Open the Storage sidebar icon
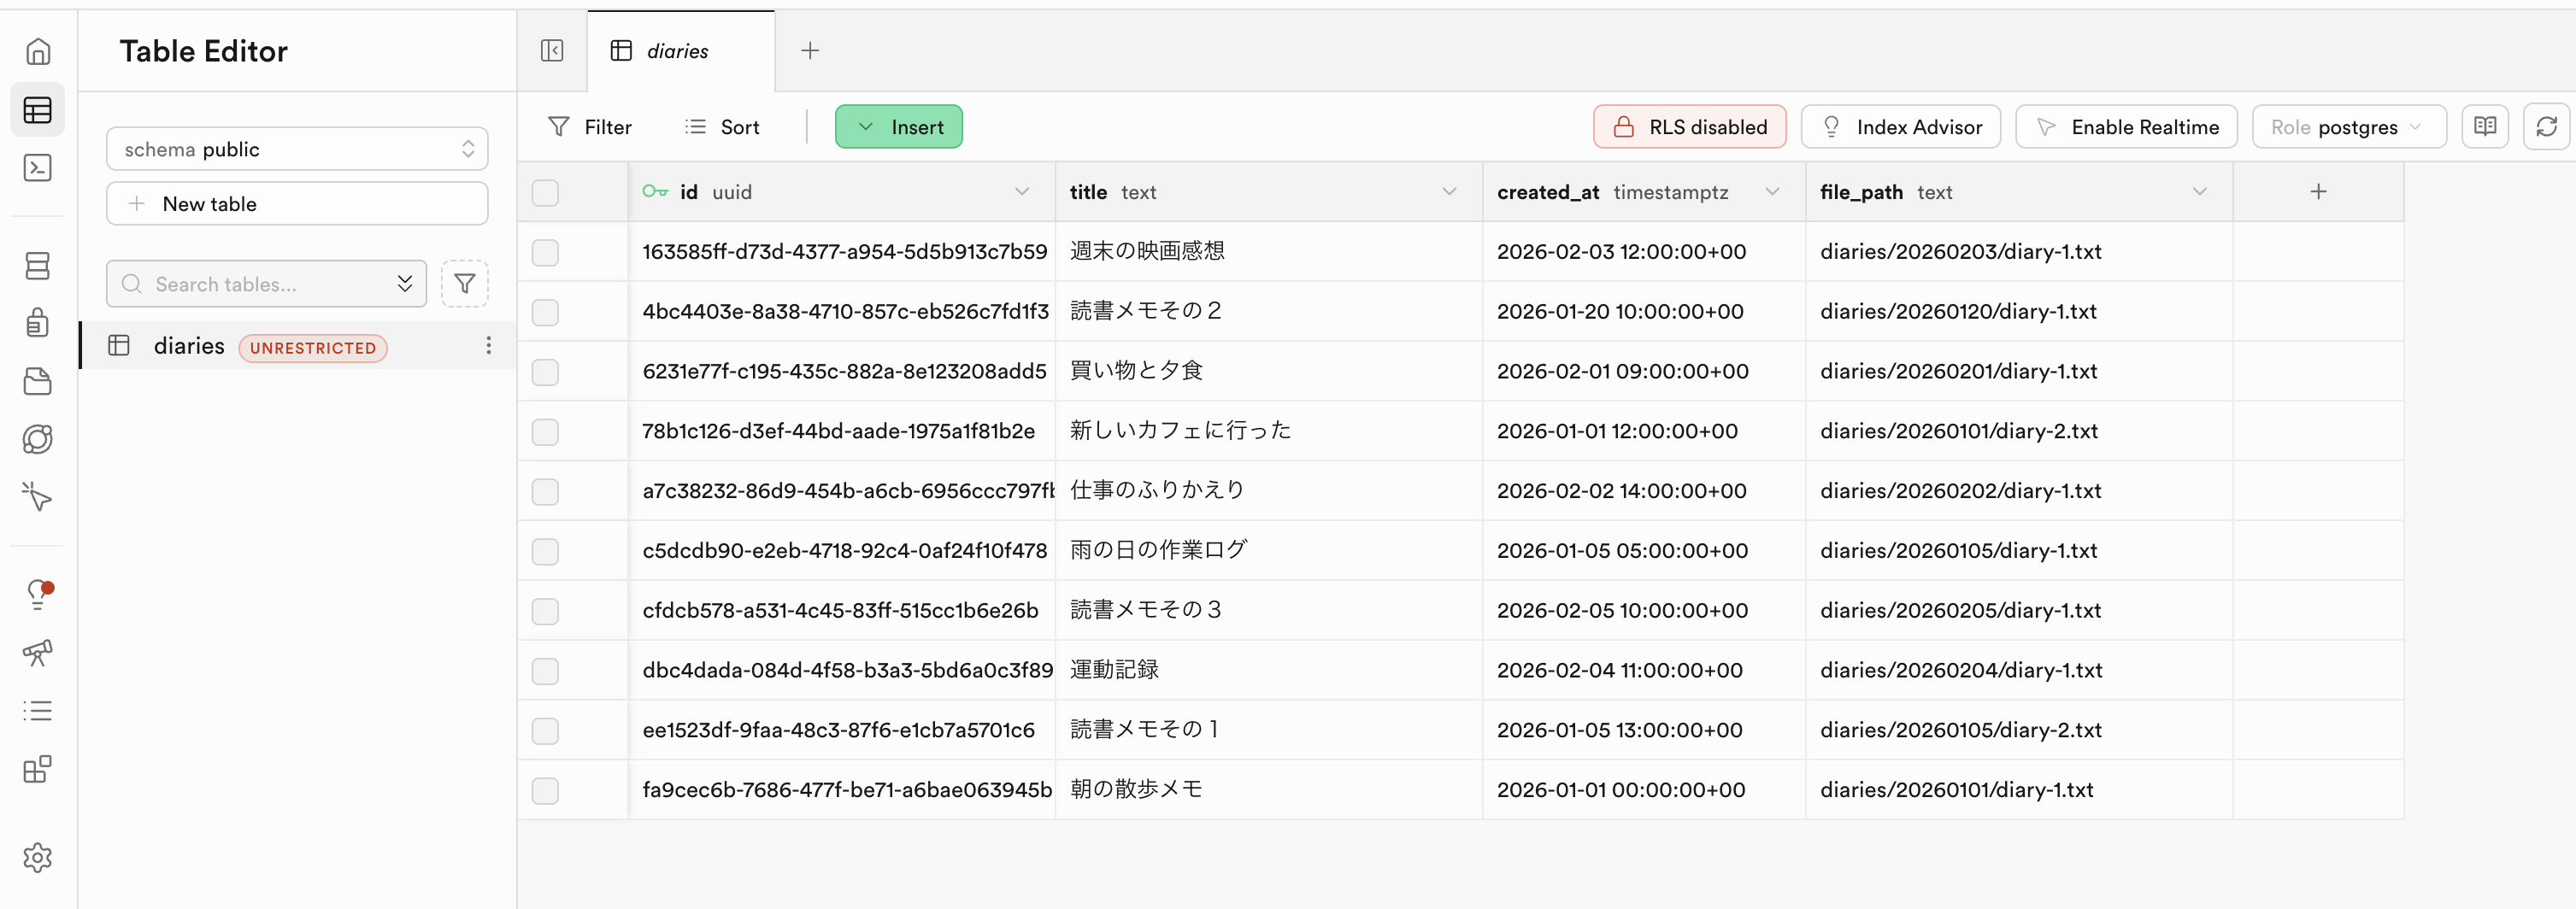 (x=37, y=381)
